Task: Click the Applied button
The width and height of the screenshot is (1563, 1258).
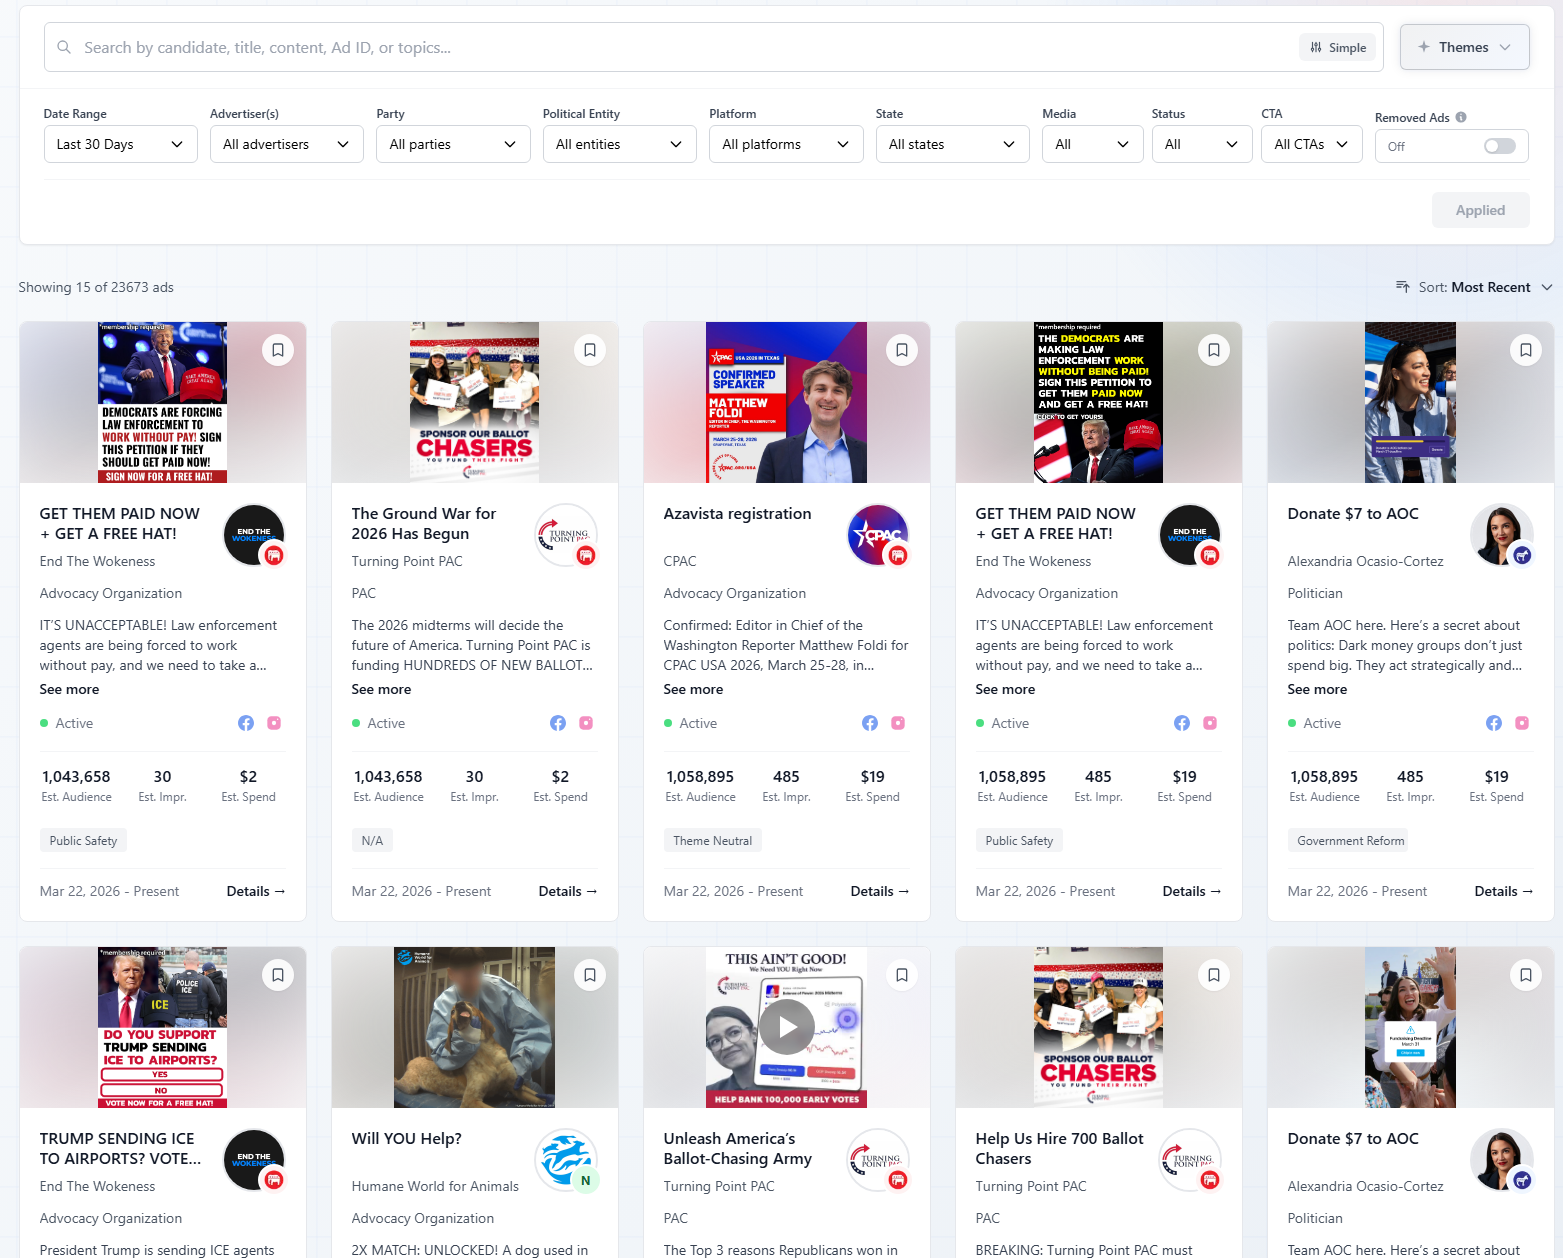Action: click(x=1480, y=210)
